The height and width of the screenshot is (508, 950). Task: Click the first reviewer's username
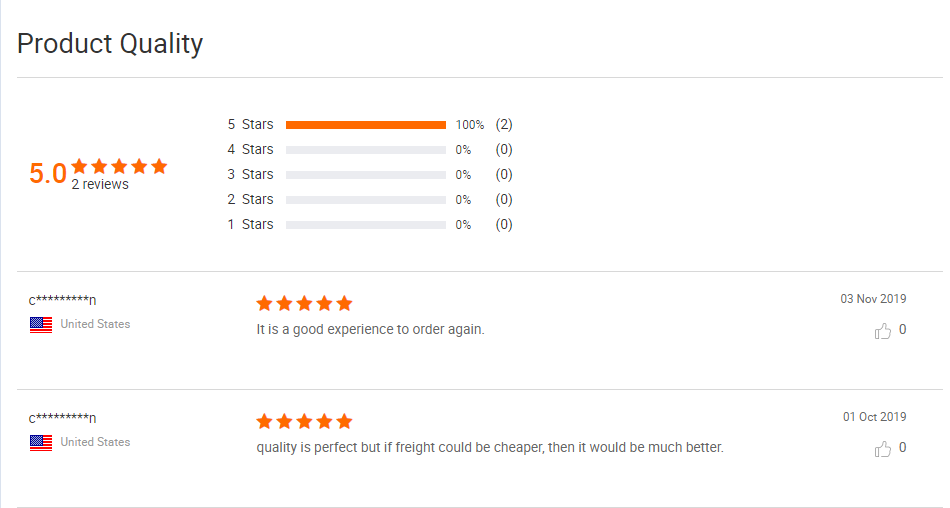[x=62, y=300]
